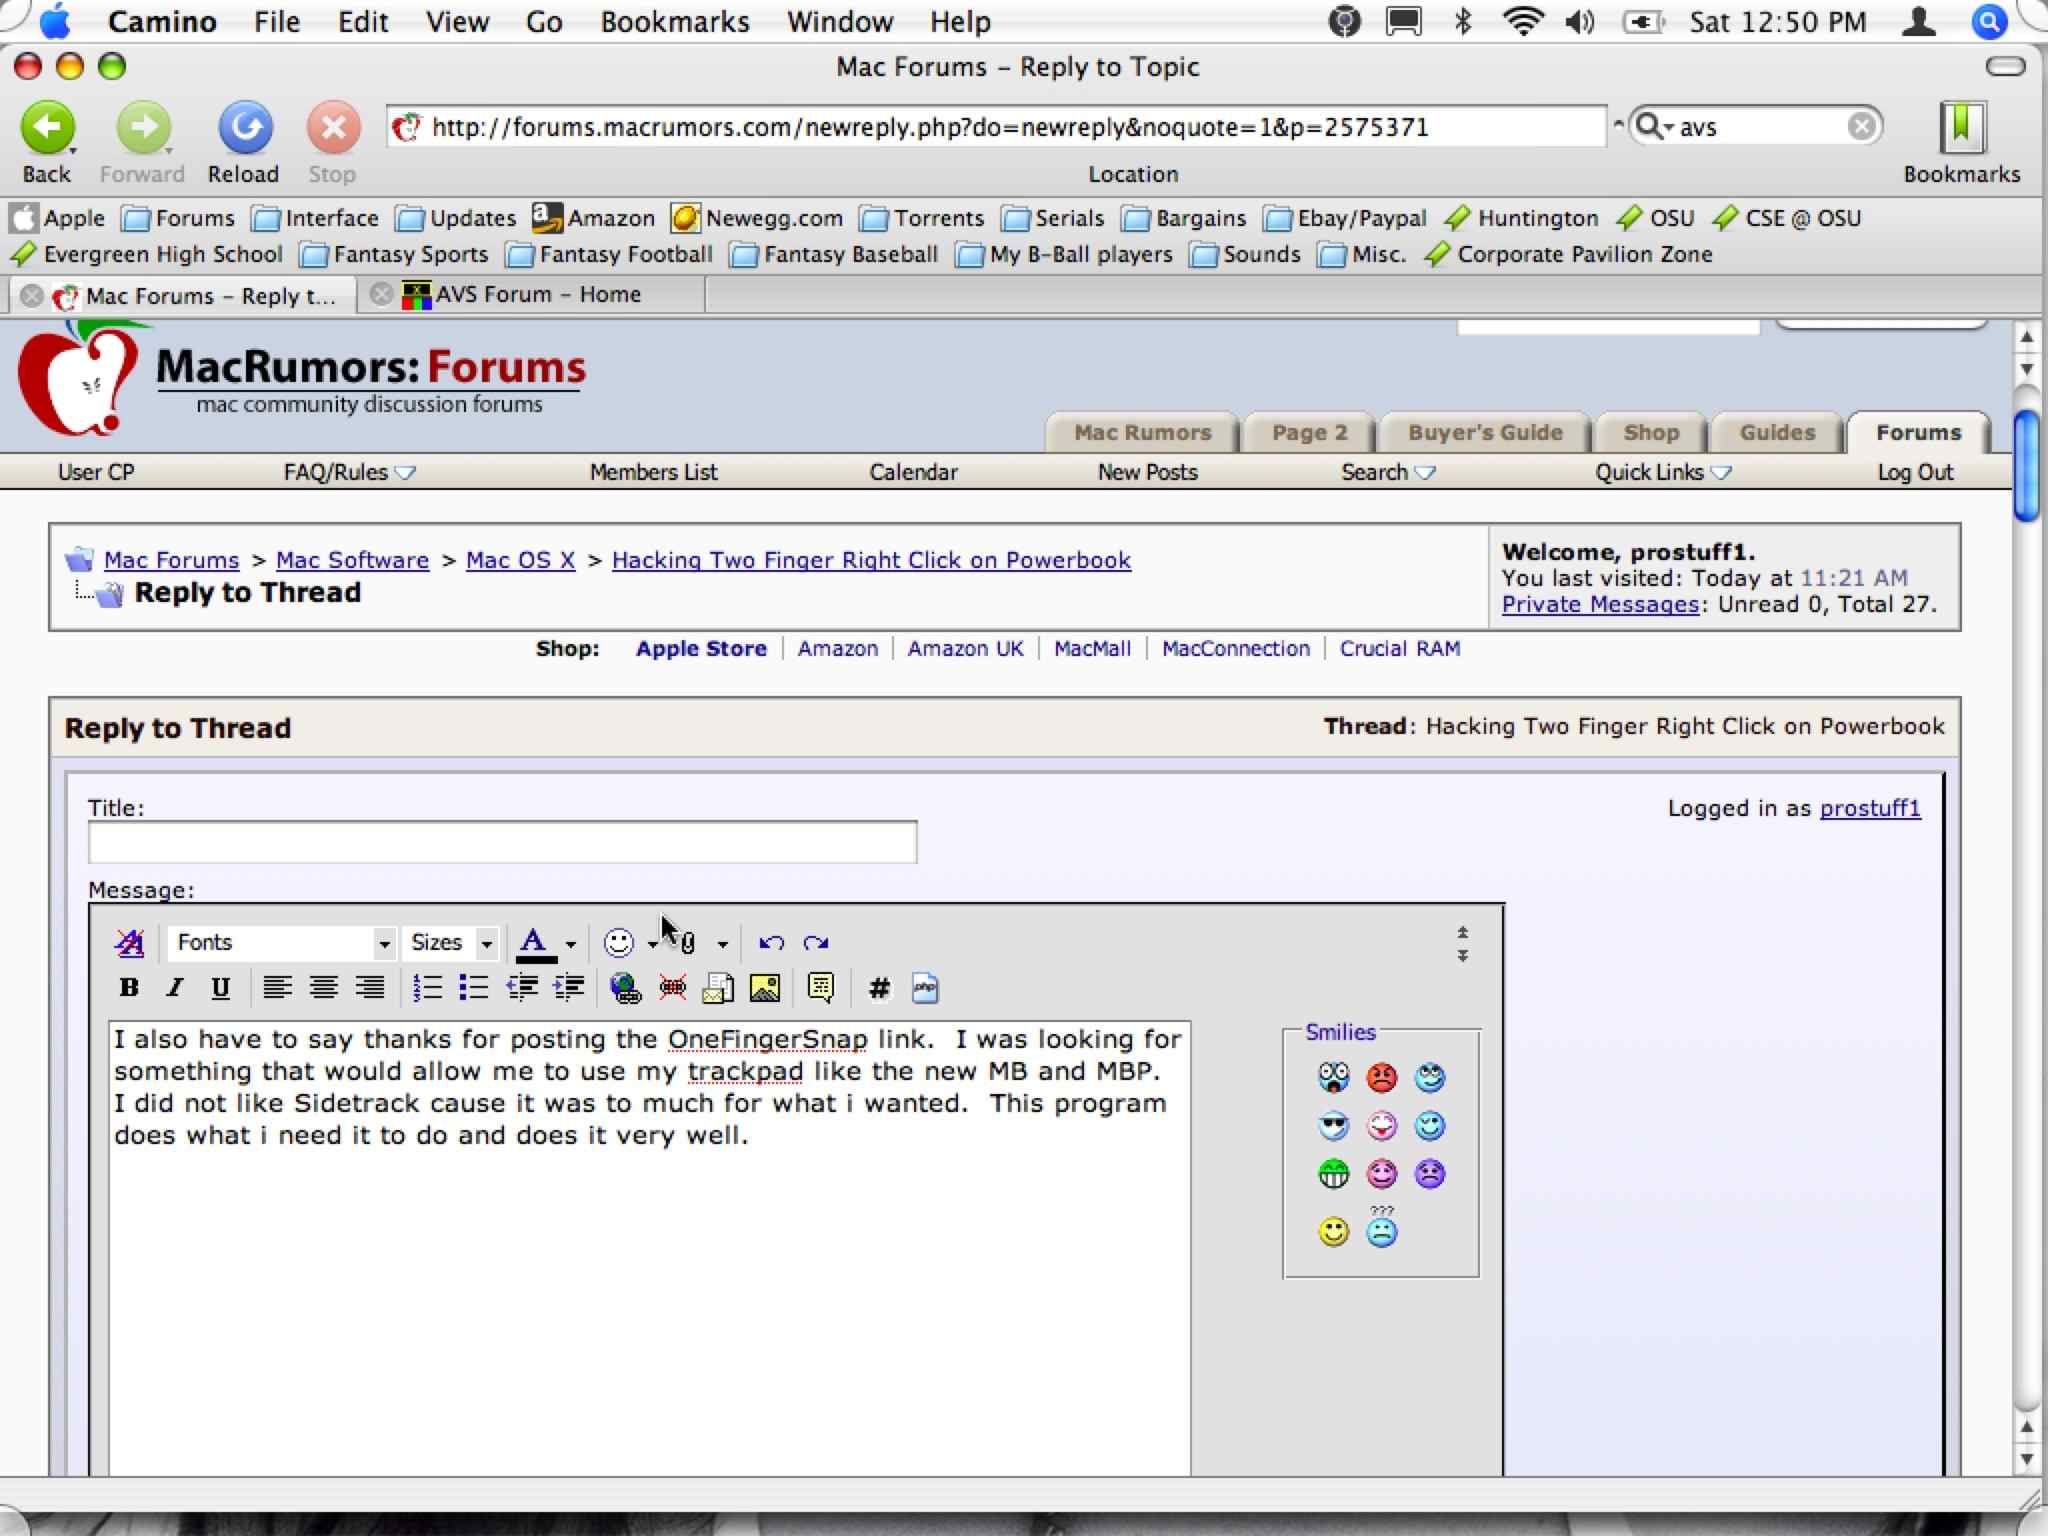Insert ordered list via numbered list icon
This screenshot has height=1536, width=2048.
427,988
